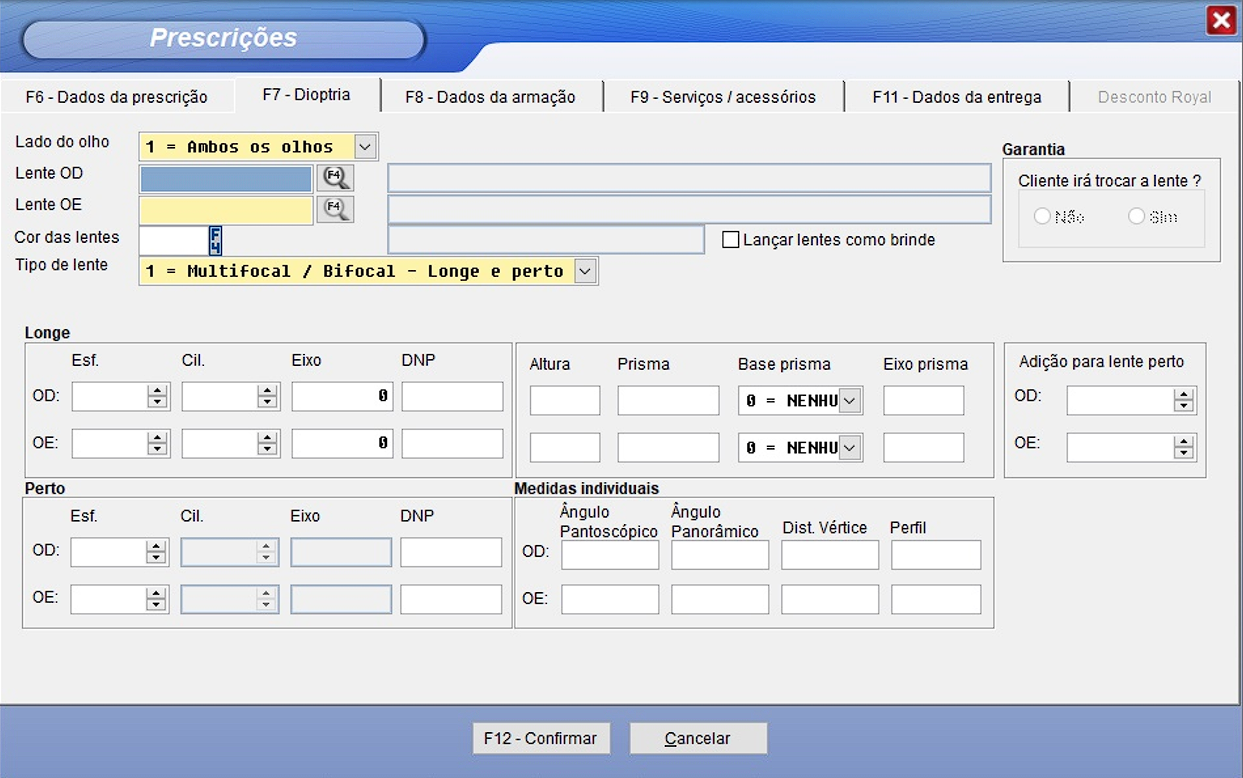The width and height of the screenshot is (1243, 778).
Task: Decrease Longe OE Cil. value with down arrow
Action: 267,450
